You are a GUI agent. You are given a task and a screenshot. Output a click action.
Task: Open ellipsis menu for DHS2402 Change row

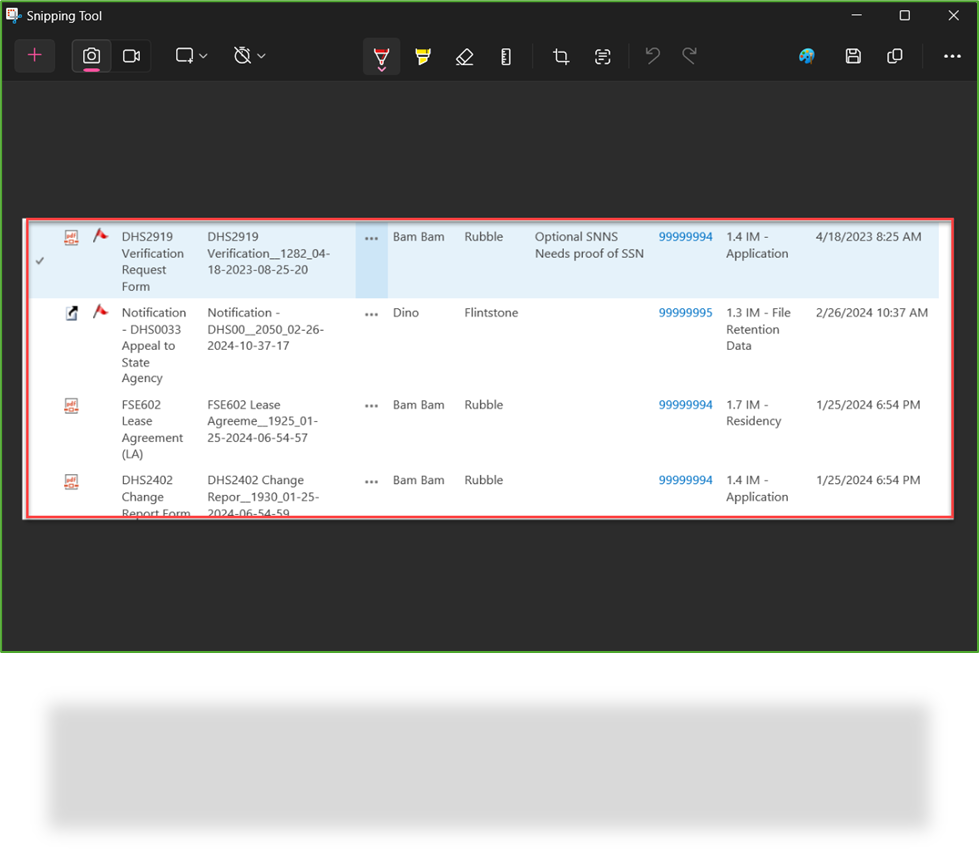coord(371,481)
